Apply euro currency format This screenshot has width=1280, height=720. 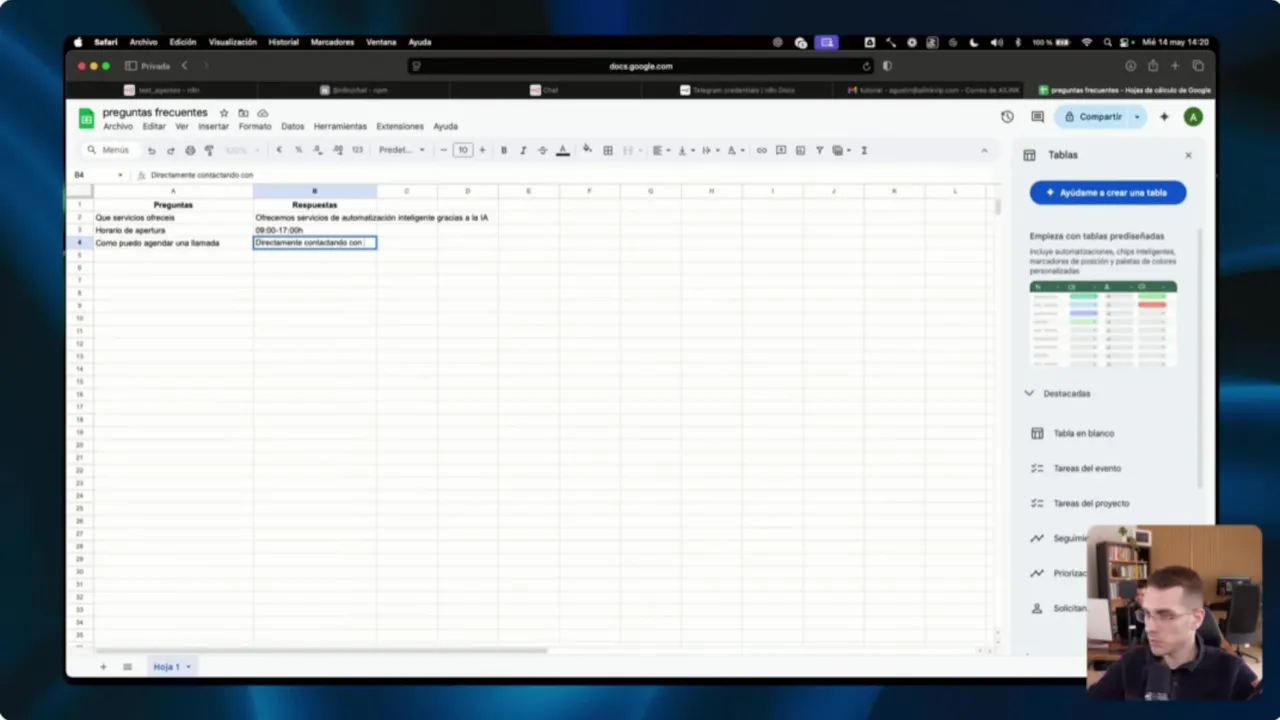(279, 150)
